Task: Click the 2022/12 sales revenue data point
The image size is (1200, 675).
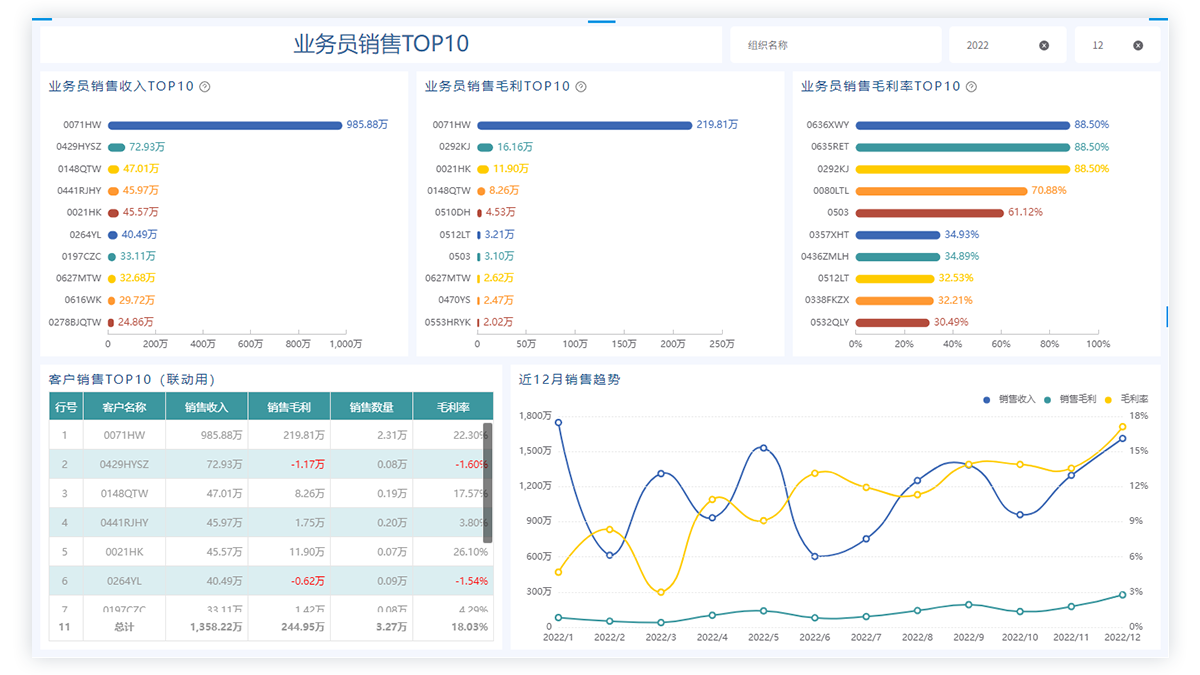Action: [1122, 438]
